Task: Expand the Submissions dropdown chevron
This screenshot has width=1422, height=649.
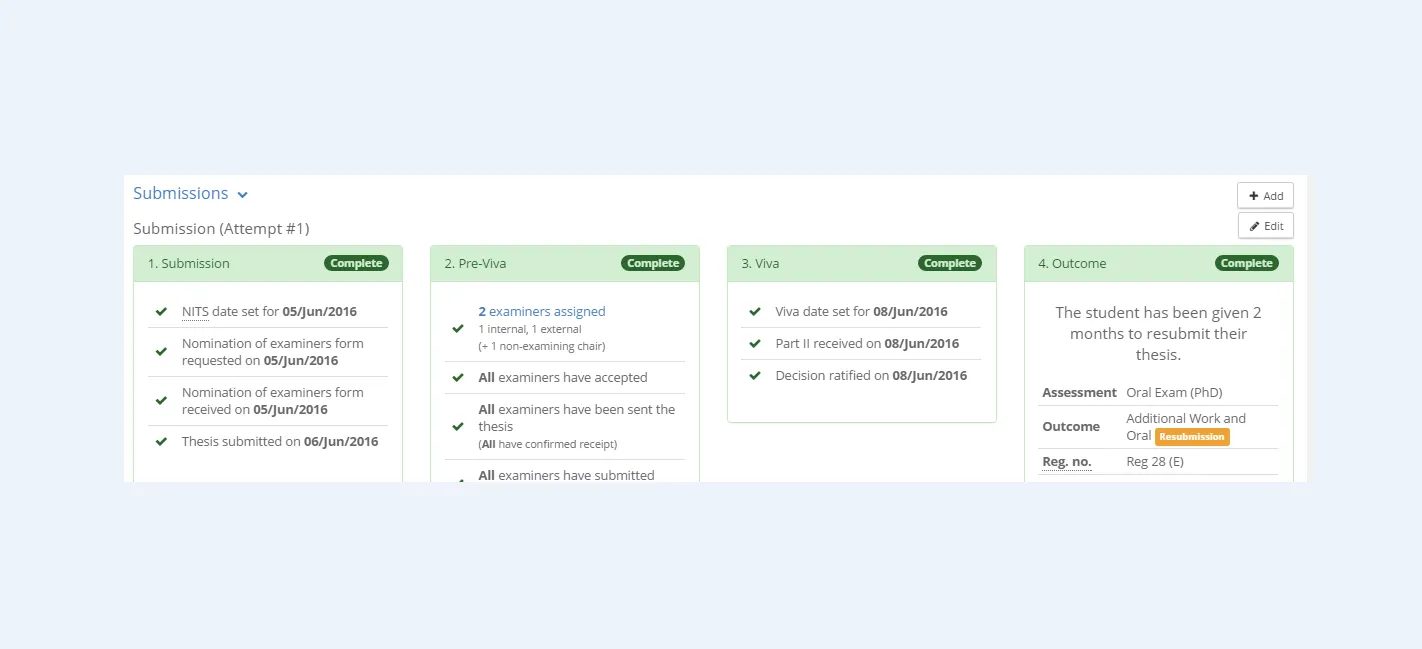Action: click(x=241, y=194)
